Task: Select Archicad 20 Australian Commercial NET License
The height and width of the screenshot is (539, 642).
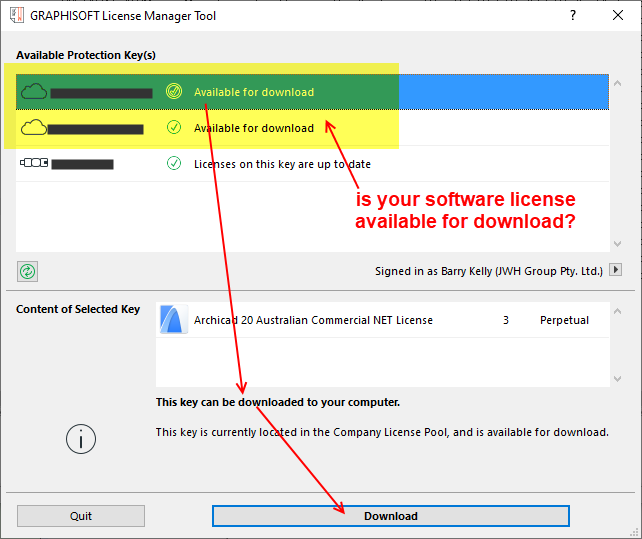Action: [313, 320]
